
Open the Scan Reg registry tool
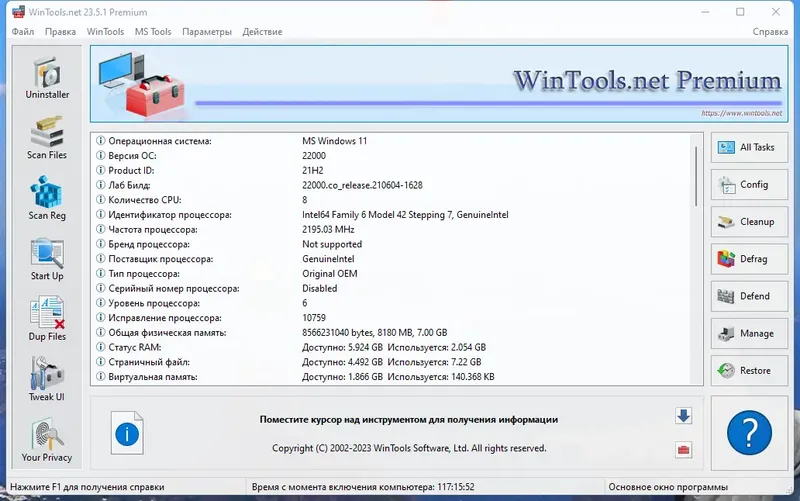tap(47, 198)
